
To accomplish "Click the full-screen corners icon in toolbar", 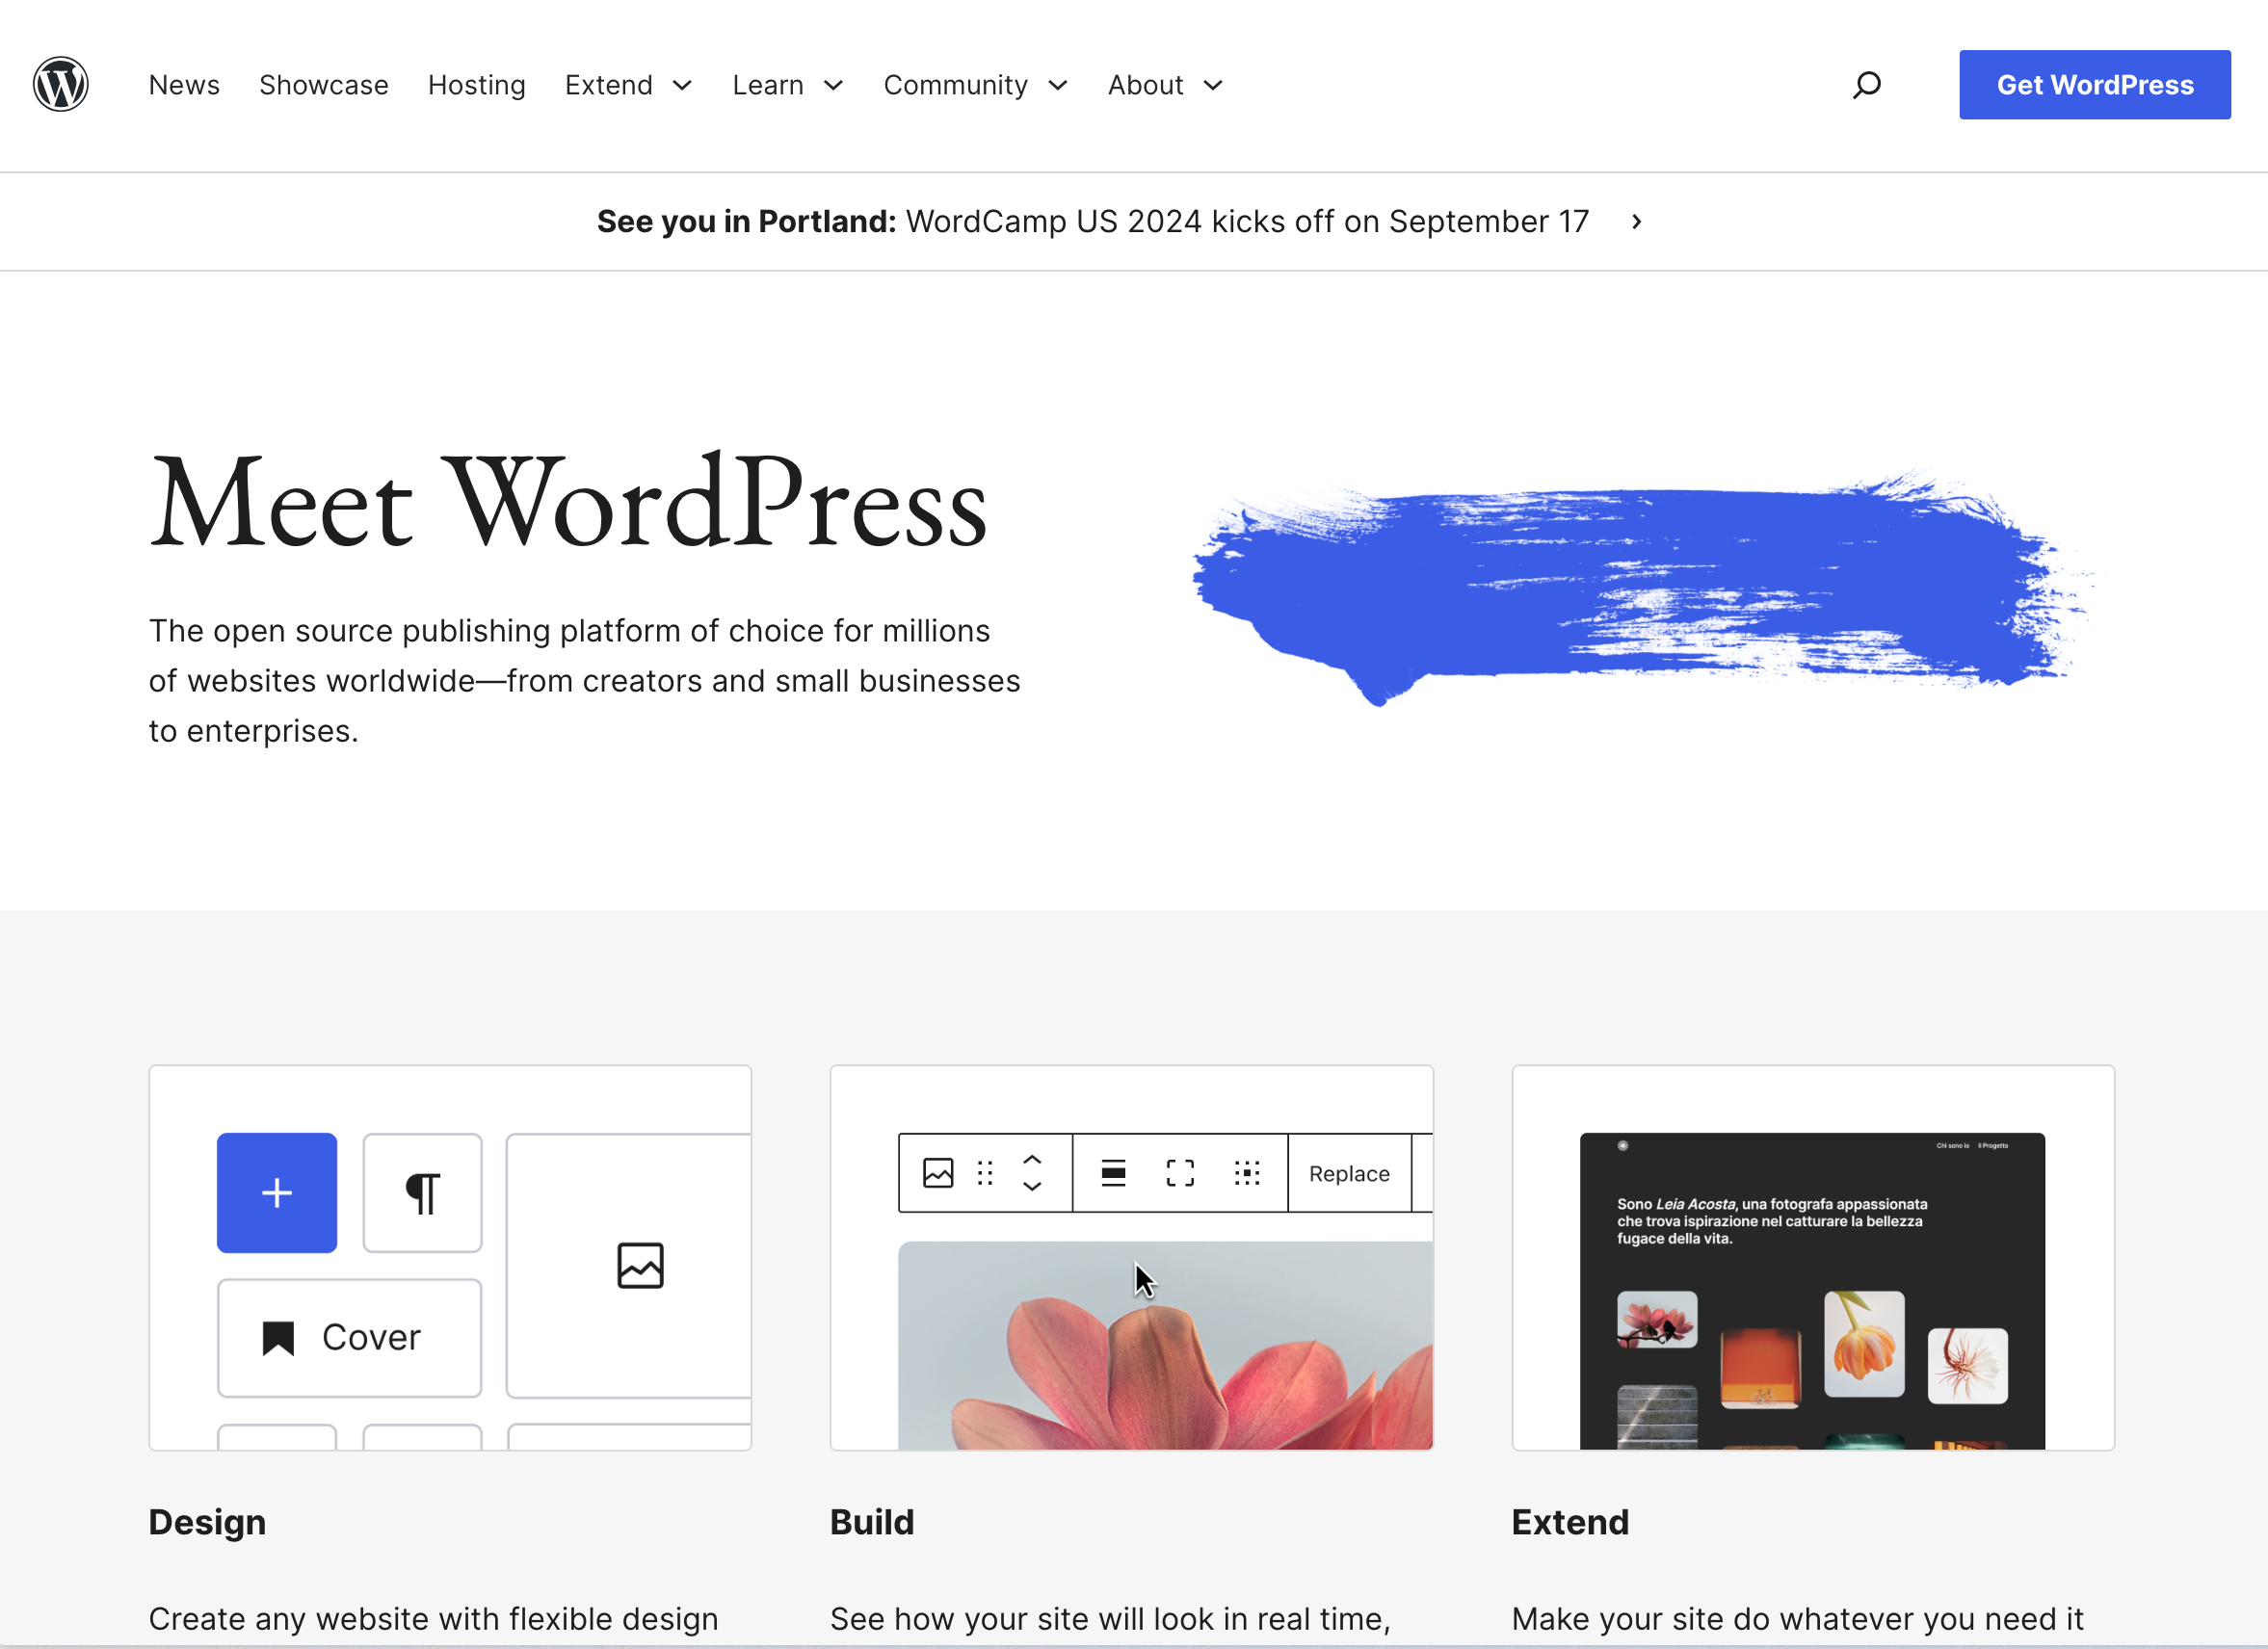I will pyautogui.click(x=1180, y=1172).
